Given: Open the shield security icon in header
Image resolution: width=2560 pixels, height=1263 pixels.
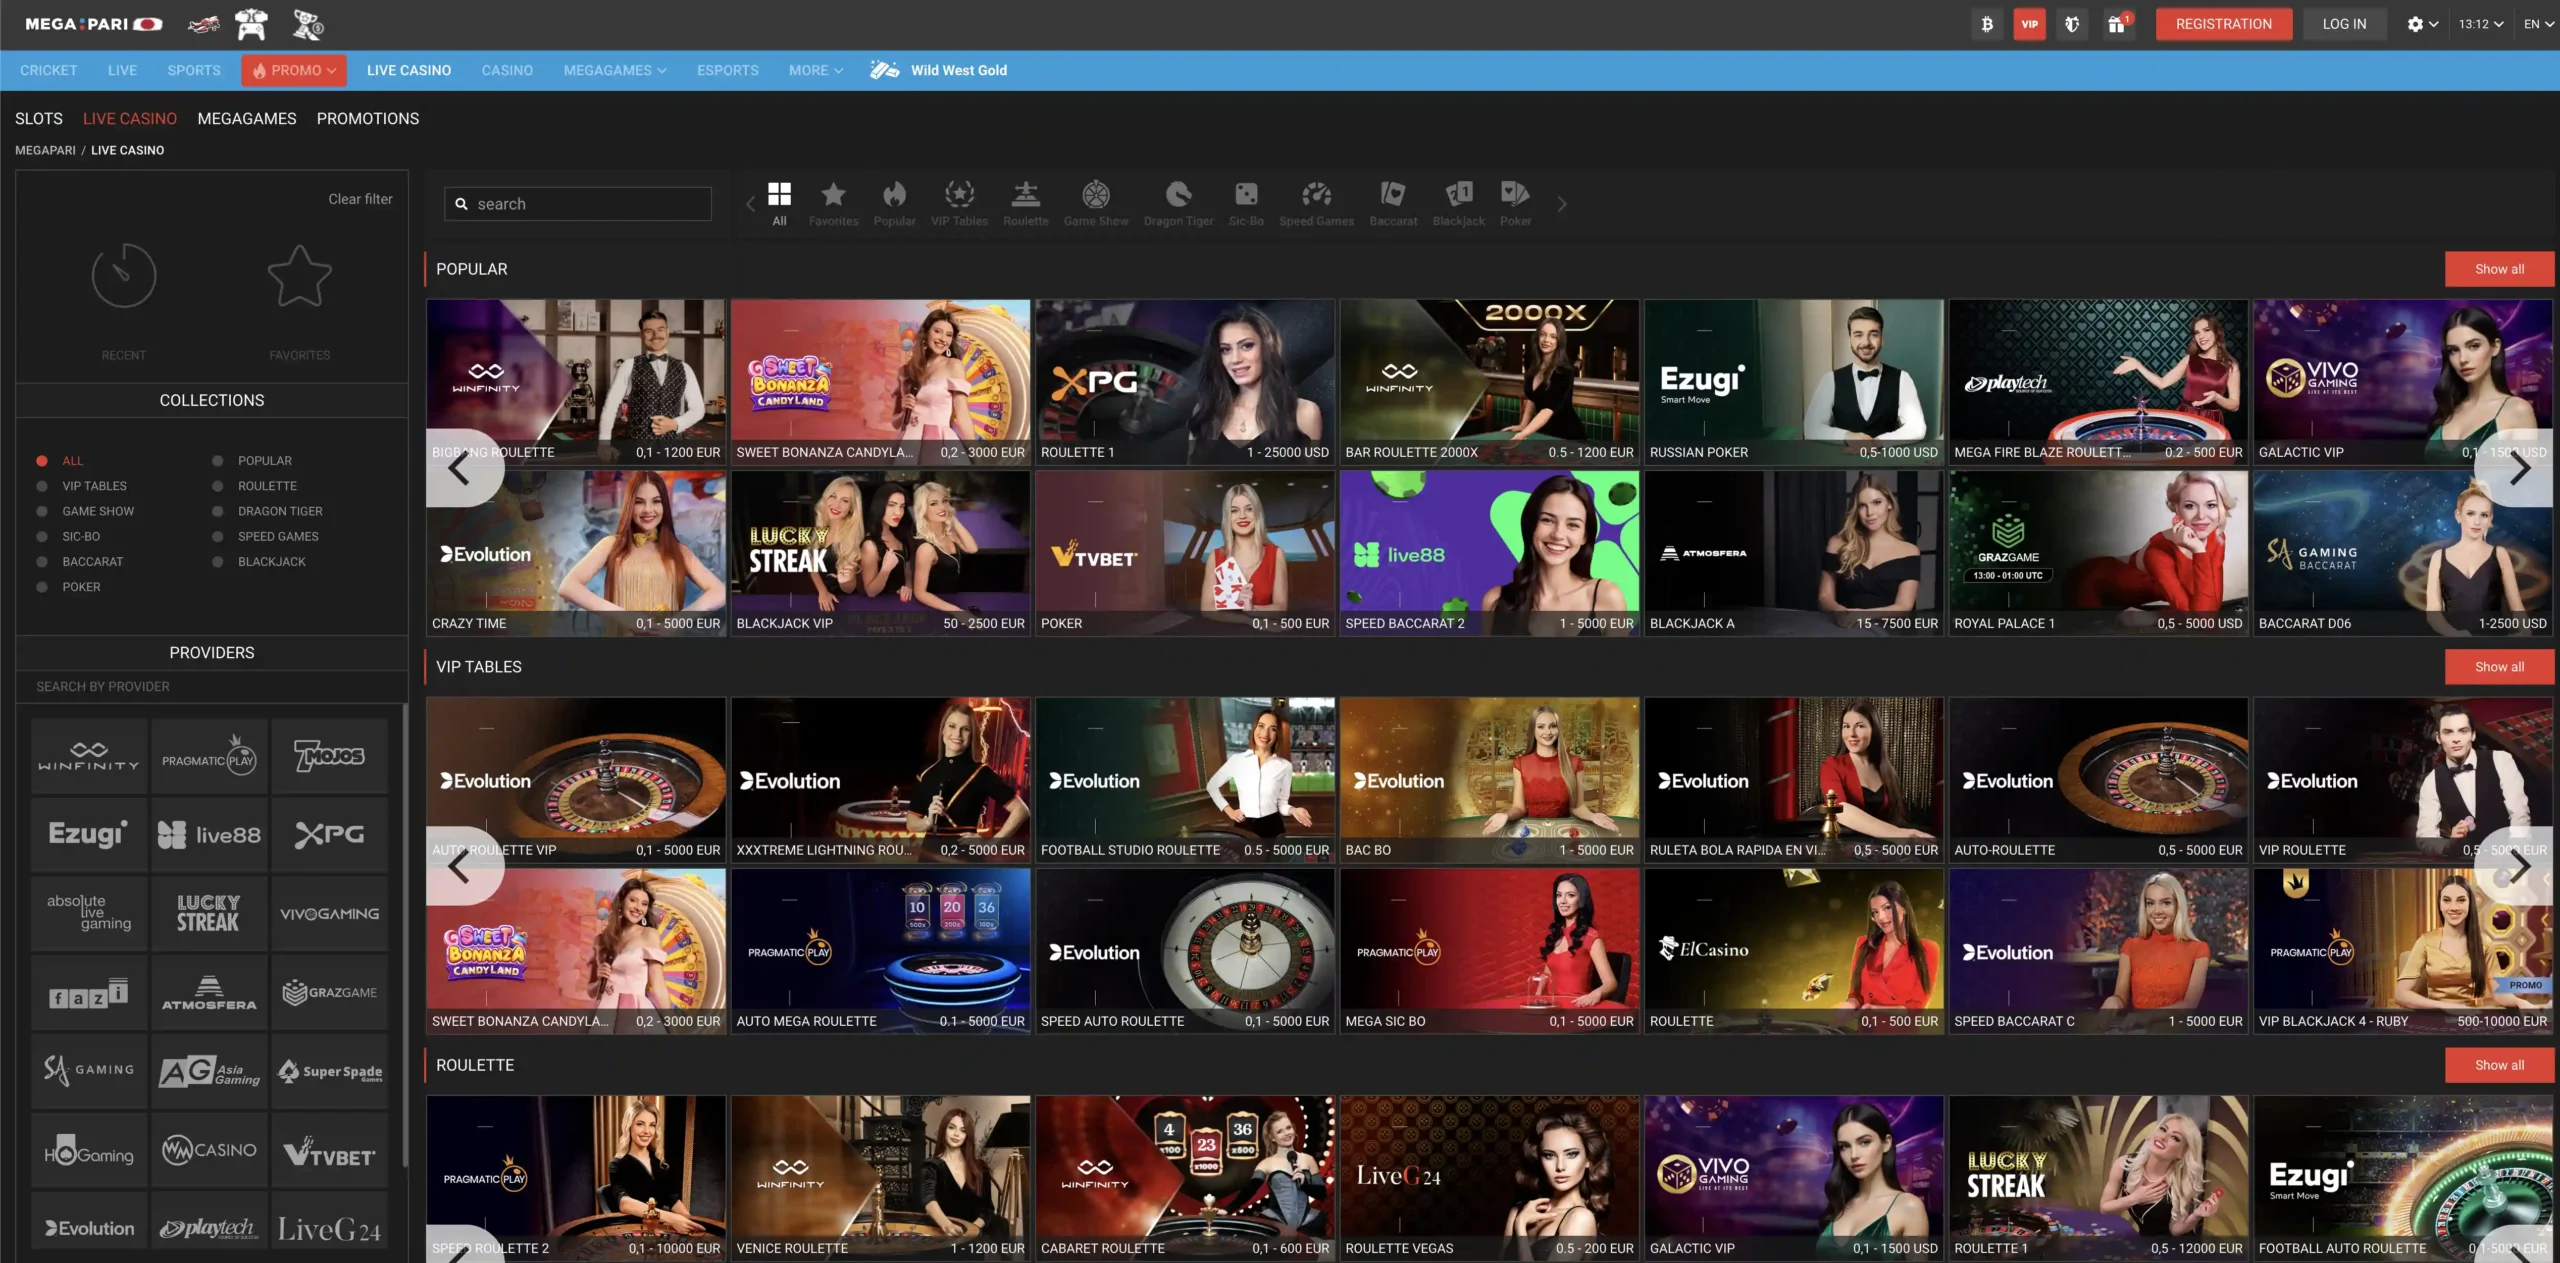Looking at the screenshot, I should 2072,24.
